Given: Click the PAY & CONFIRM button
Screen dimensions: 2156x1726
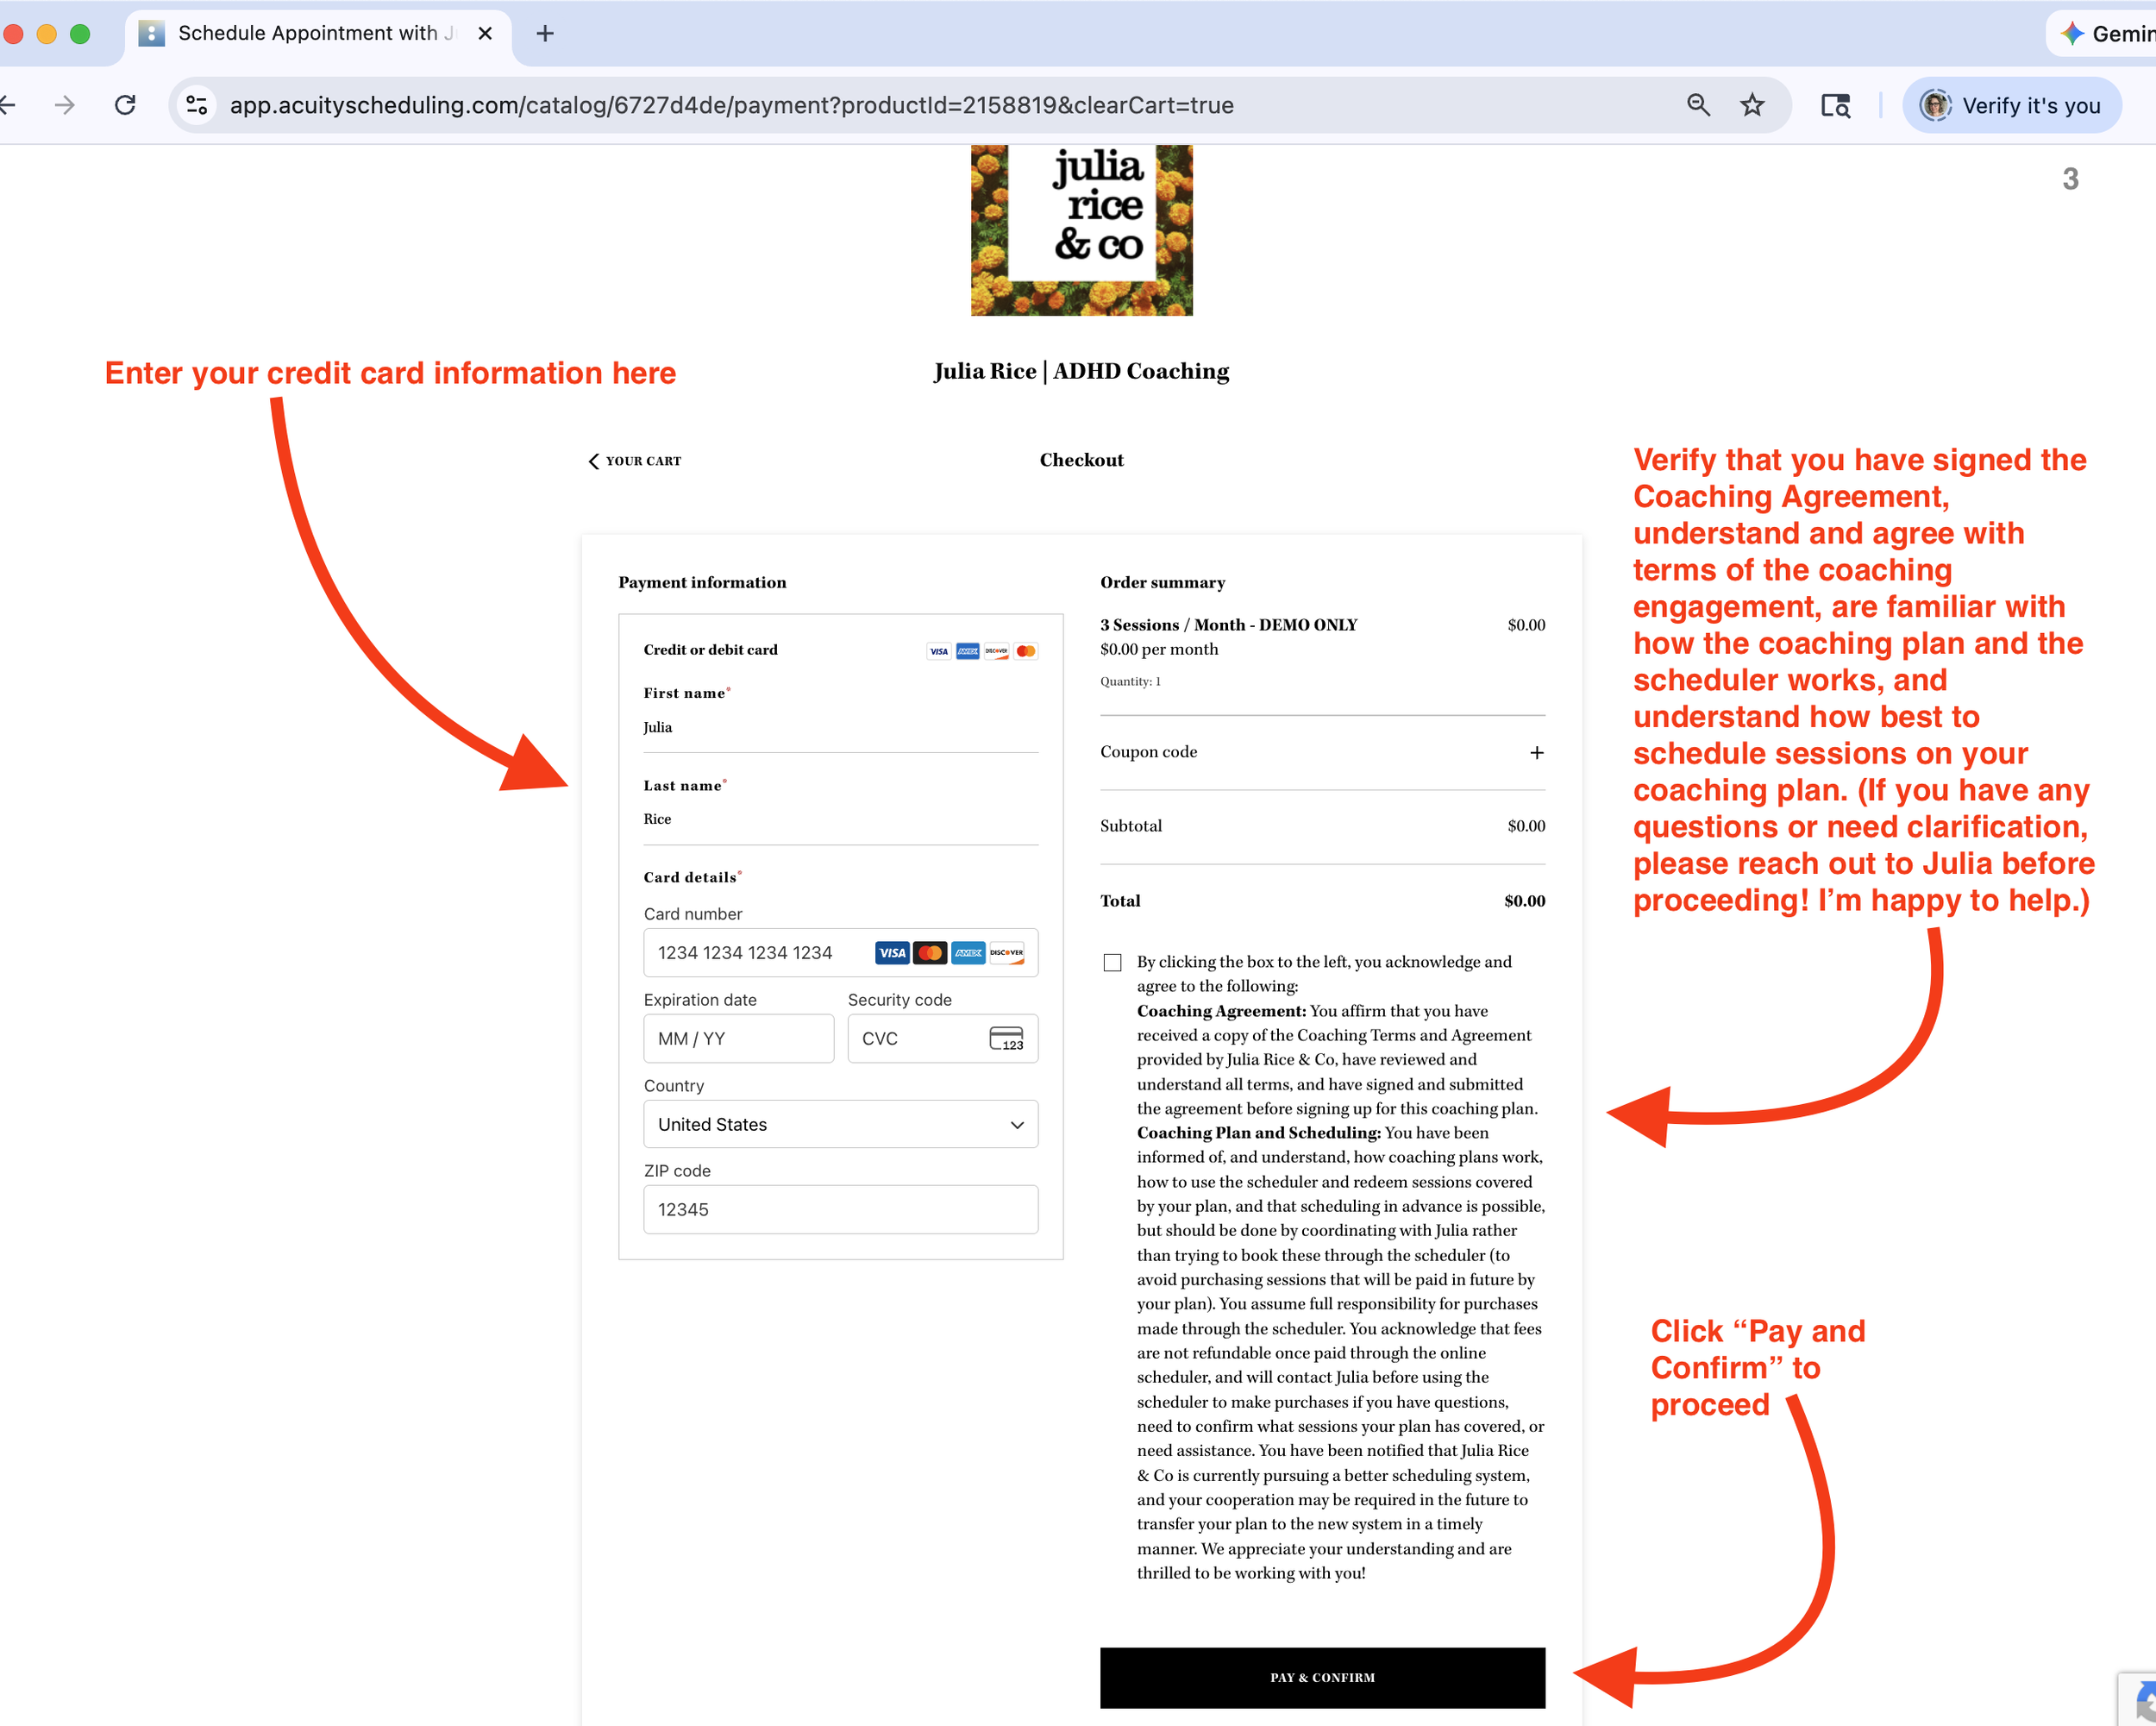Looking at the screenshot, I should (x=1322, y=1677).
